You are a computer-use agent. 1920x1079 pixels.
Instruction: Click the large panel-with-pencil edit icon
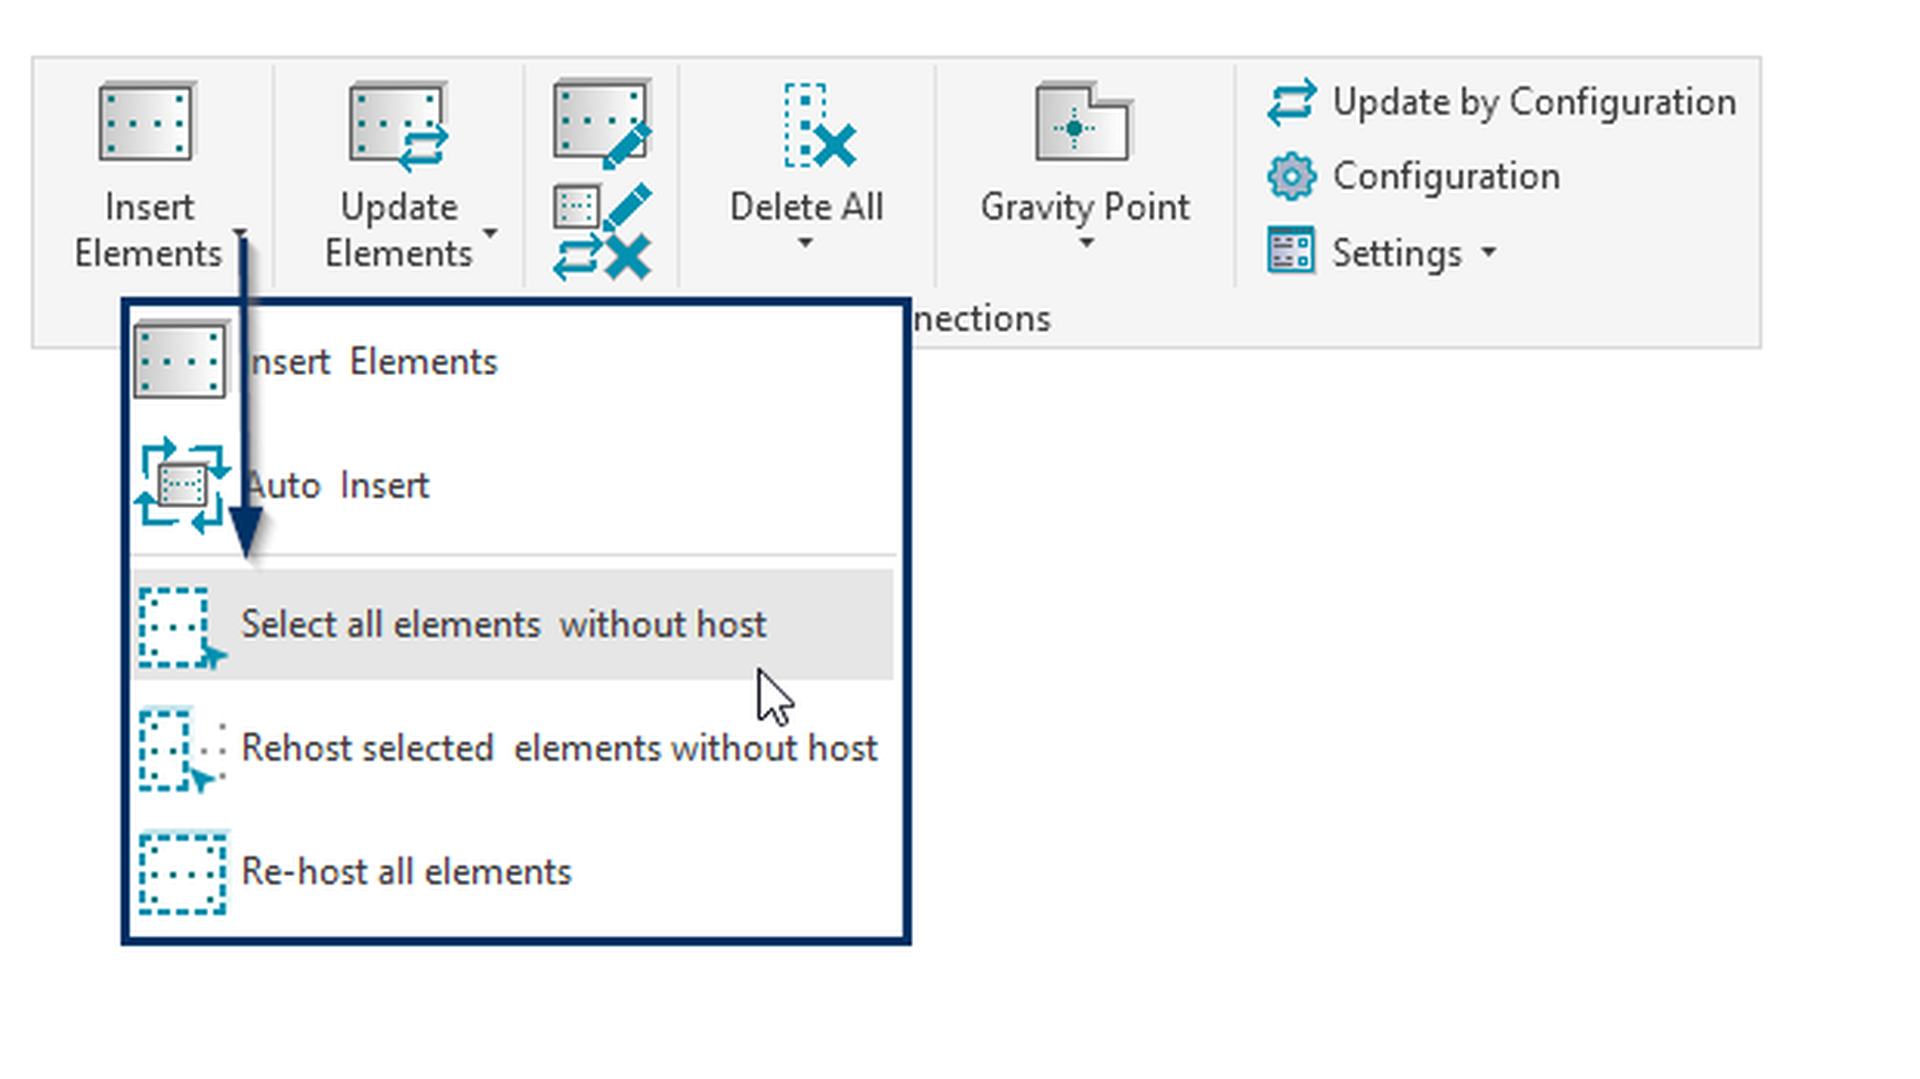tap(602, 123)
